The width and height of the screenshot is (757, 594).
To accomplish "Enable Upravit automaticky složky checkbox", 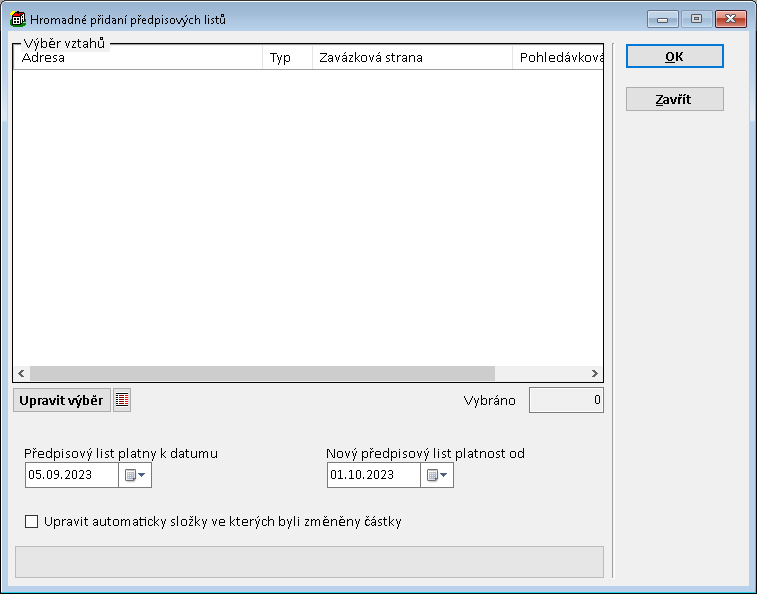I will 31,521.
